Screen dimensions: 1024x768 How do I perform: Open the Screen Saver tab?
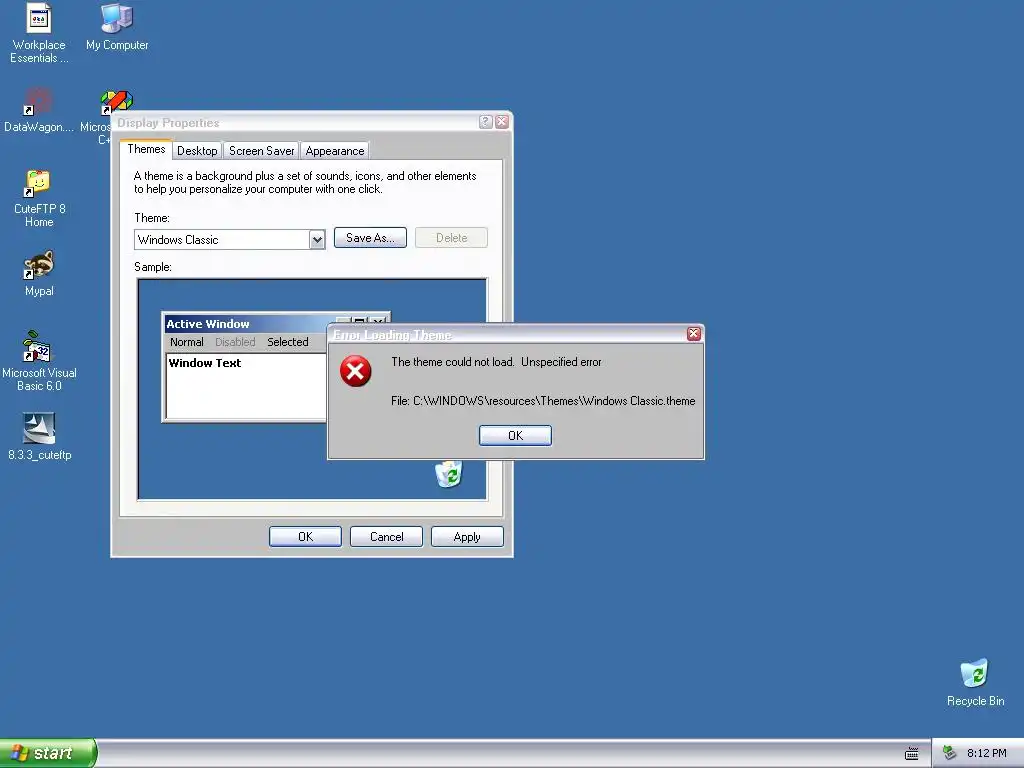click(x=261, y=151)
